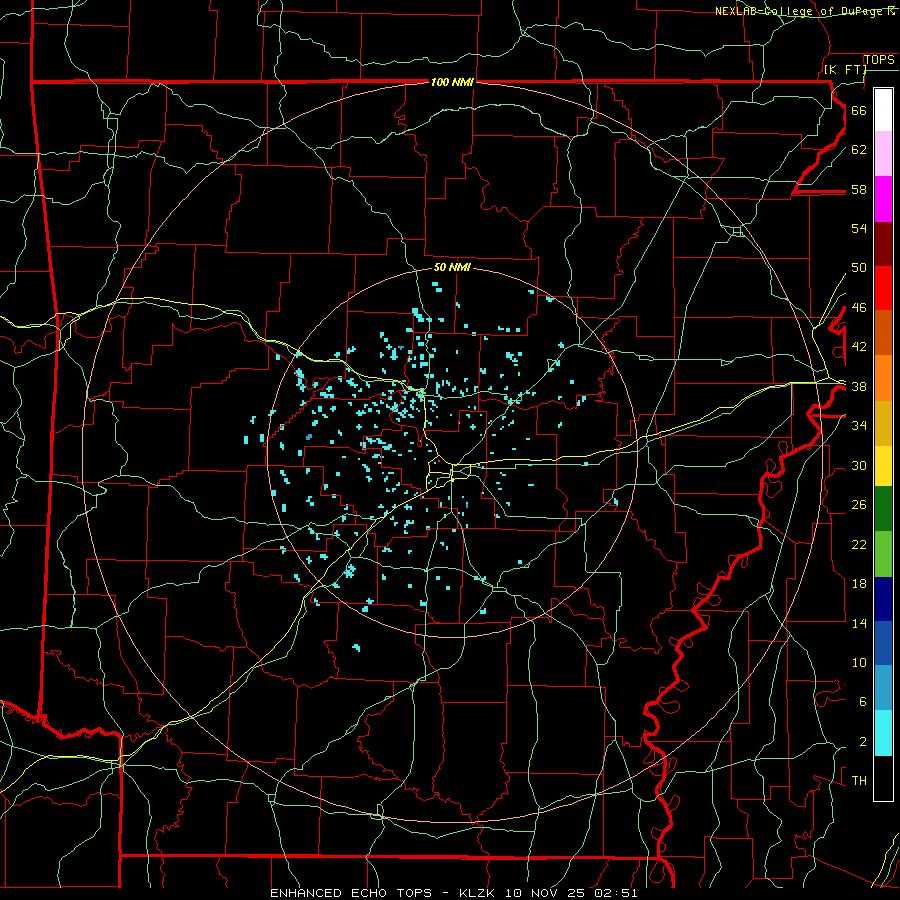The width and height of the screenshot is (900, 900).
Task: Click legend value 38
Action: coord(858,386)
